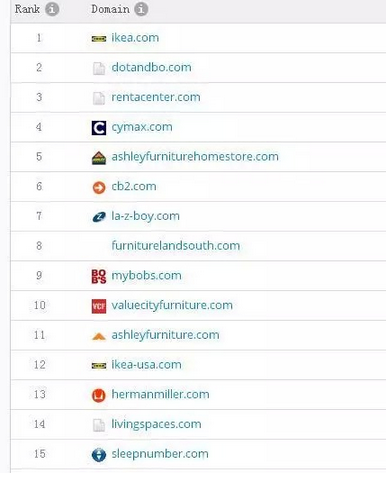Image resolution: width=386 pixels, height=480 pixels.
Task: Click the Herman Miller red circle icon
Action: tap(99, 395)
